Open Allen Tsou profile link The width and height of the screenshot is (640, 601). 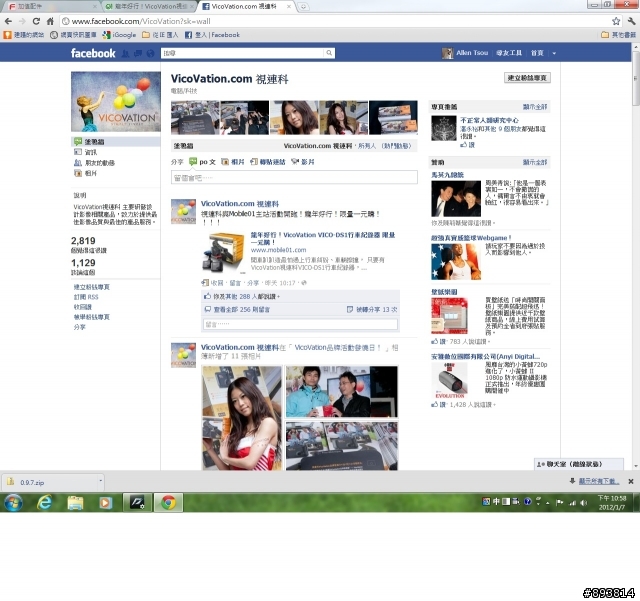click(472, 53)
